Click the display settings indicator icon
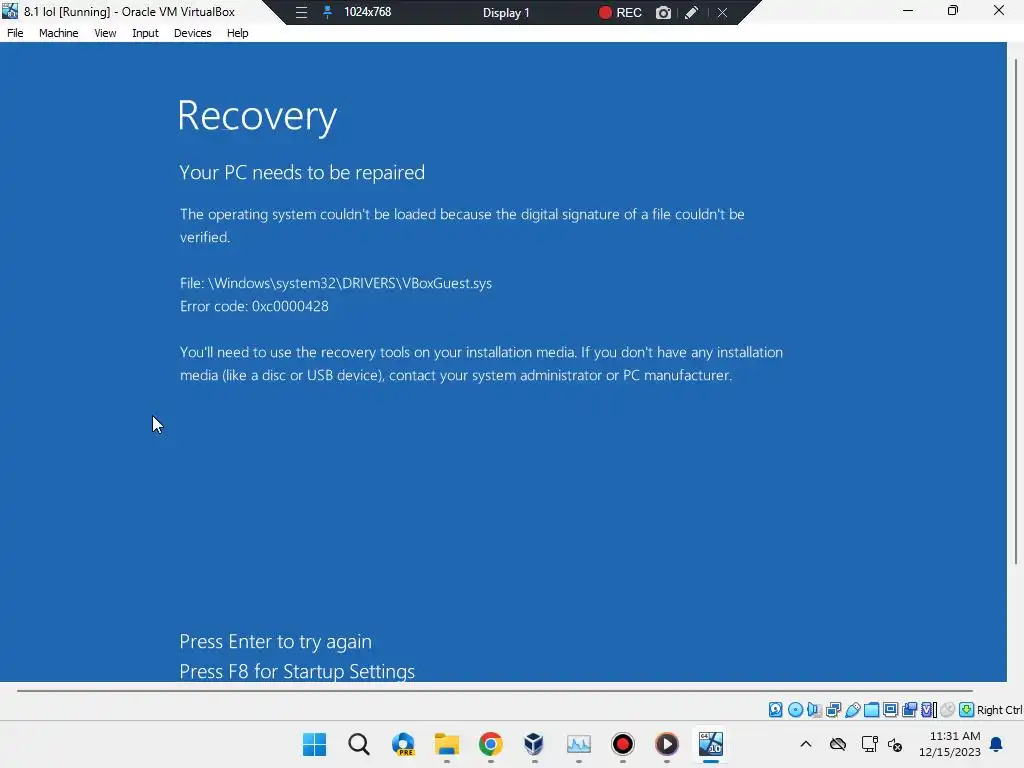This screenshot has height=768, width=1024. pyautogui.click(x=890, y=709)
